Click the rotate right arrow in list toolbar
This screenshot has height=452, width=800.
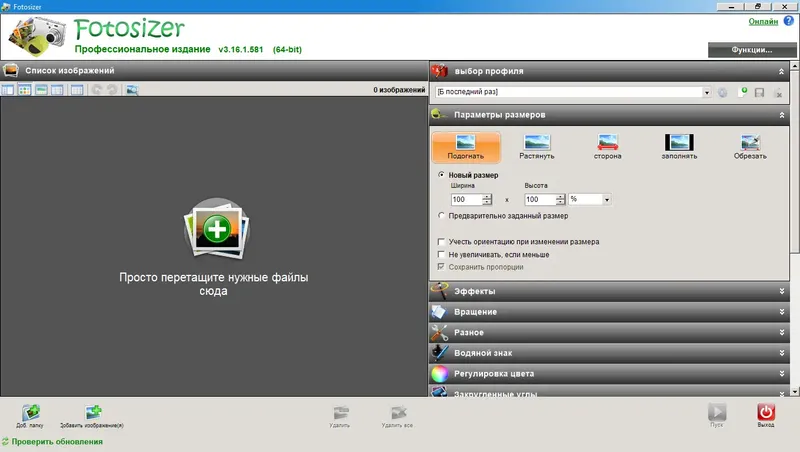112,90
